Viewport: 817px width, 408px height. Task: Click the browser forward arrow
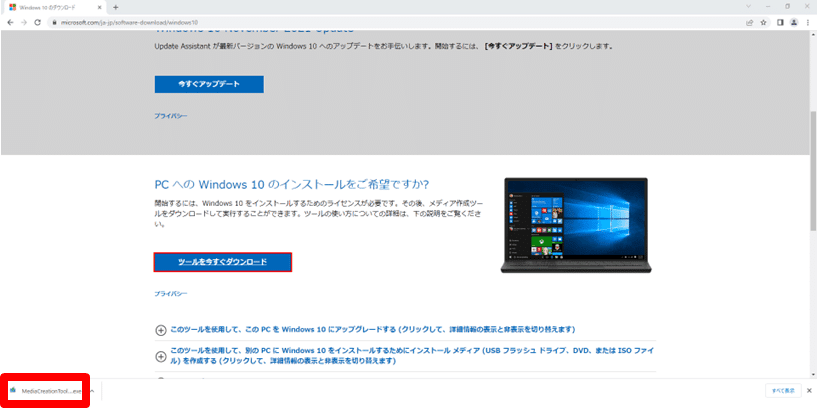(x=24, y=22)
